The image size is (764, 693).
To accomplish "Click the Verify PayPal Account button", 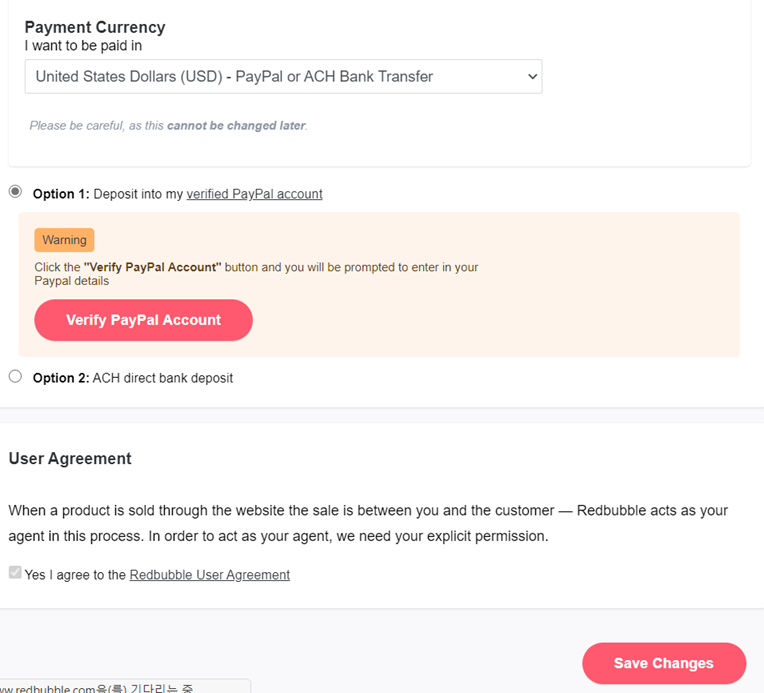I will (x=143, y=320).
